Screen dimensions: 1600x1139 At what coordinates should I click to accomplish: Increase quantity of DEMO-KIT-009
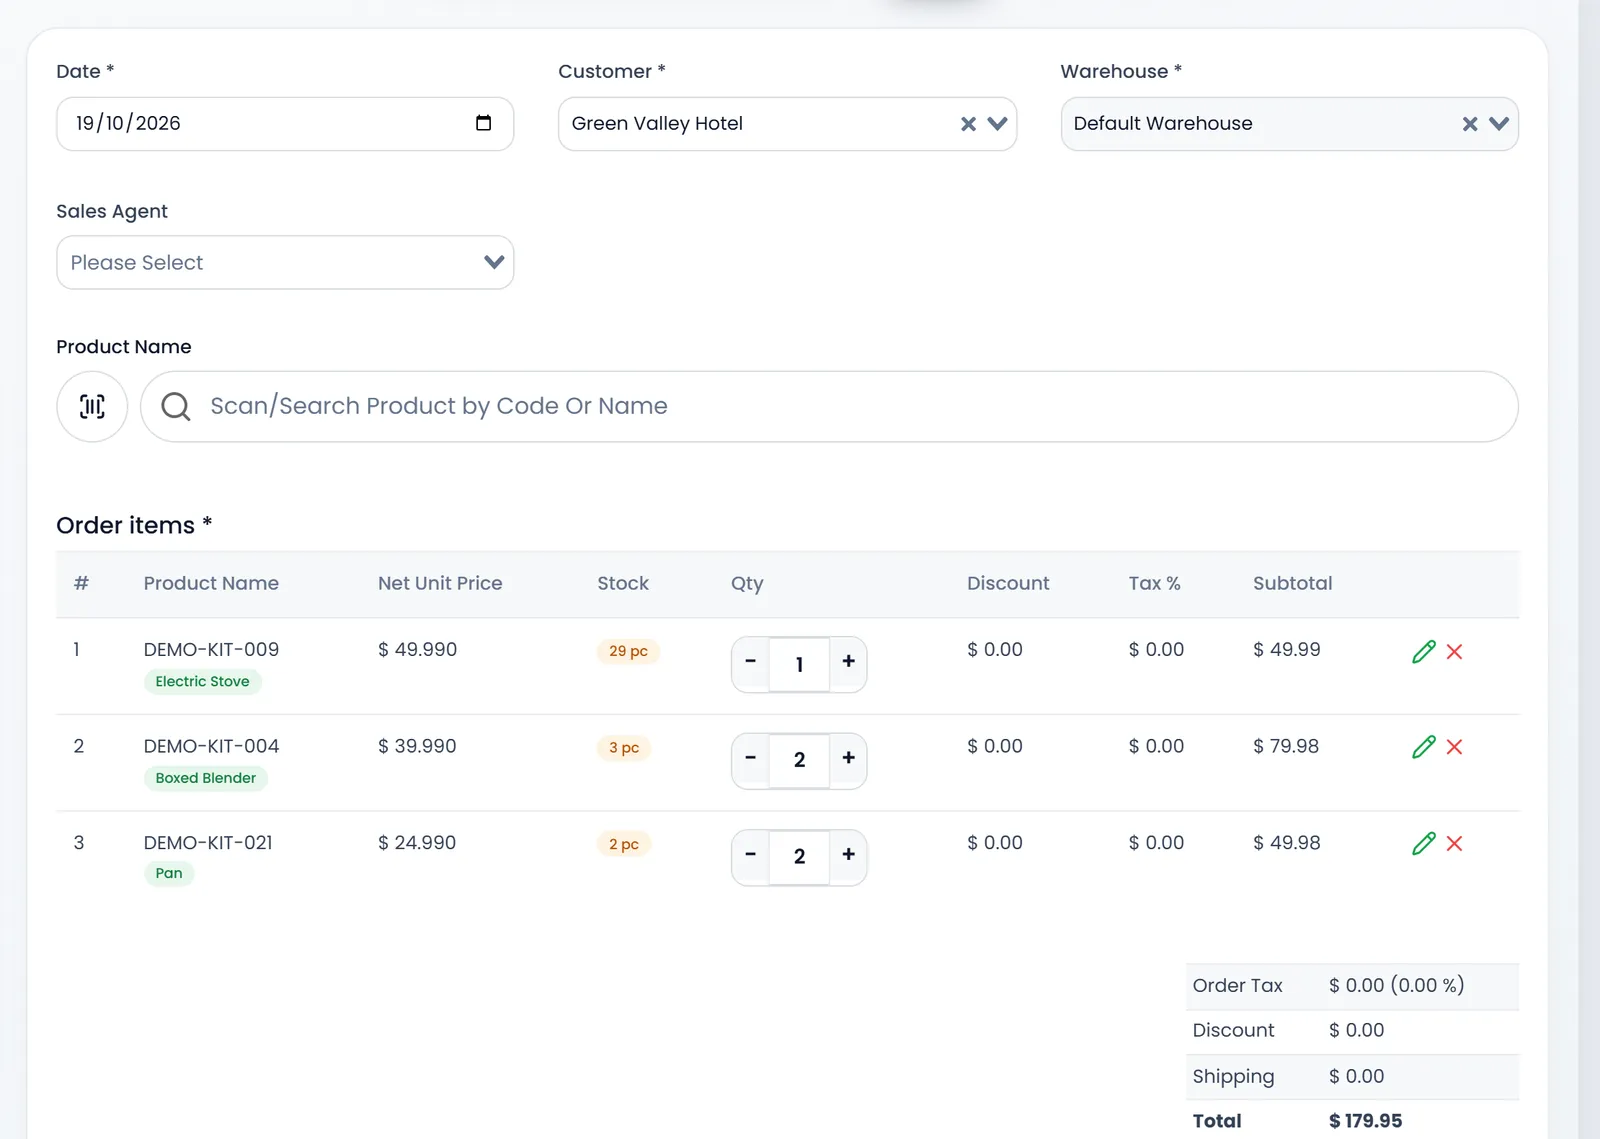(848, 662)
